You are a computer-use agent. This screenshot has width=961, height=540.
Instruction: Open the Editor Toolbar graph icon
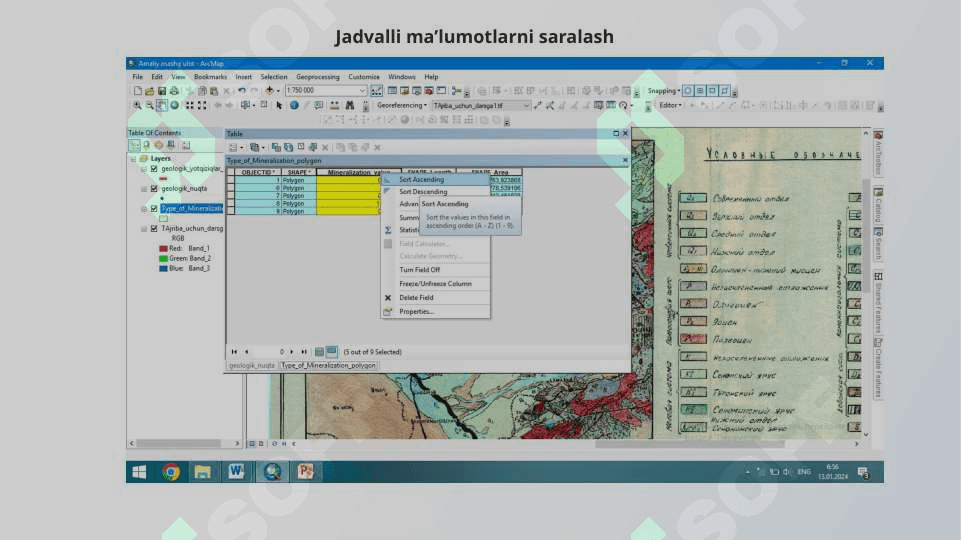[x=376, y=91]
